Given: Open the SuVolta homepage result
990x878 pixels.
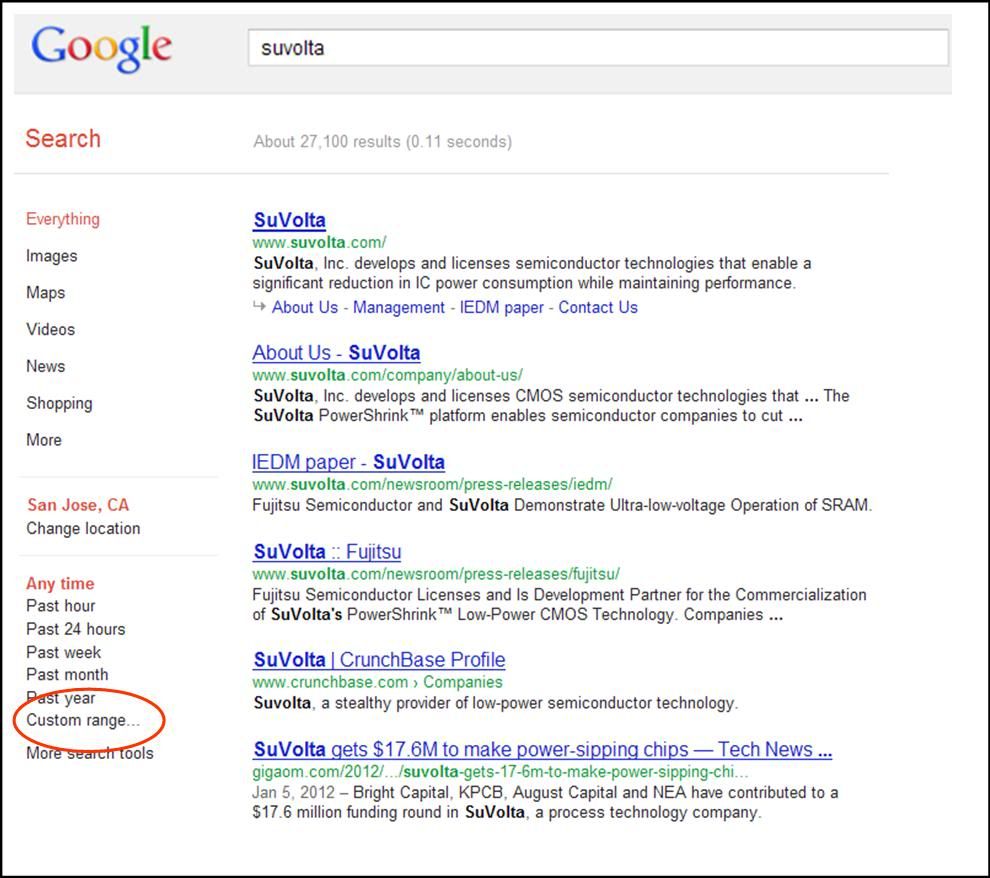Looking at the screenshot, I should point(289,220).
